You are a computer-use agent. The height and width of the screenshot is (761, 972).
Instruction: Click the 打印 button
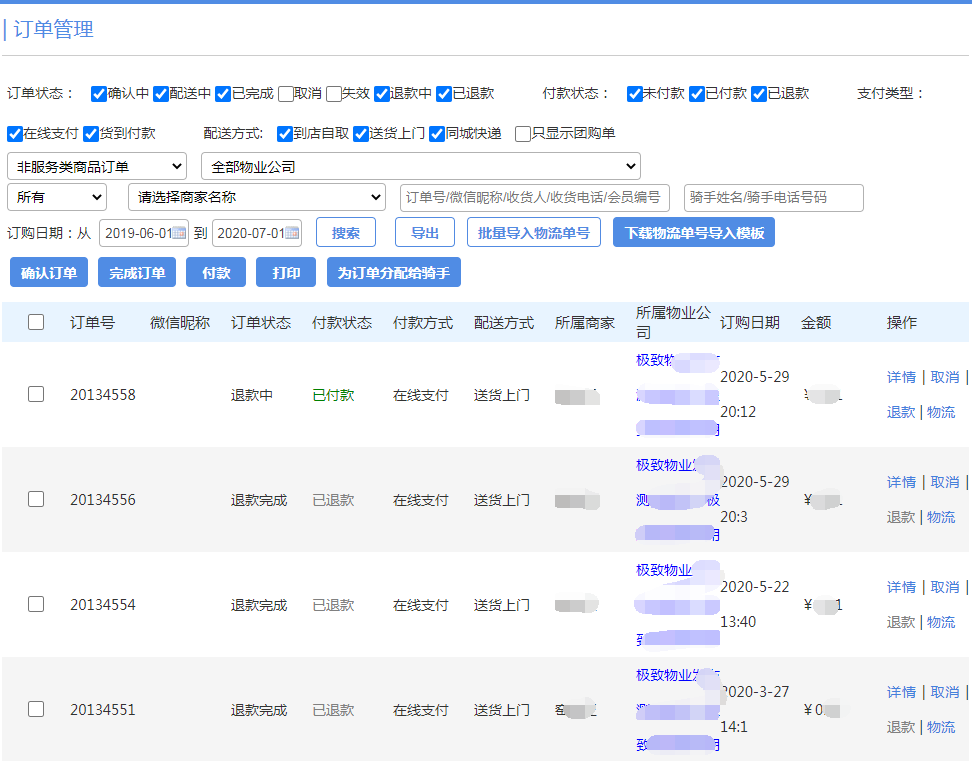[x=286, y=272]
